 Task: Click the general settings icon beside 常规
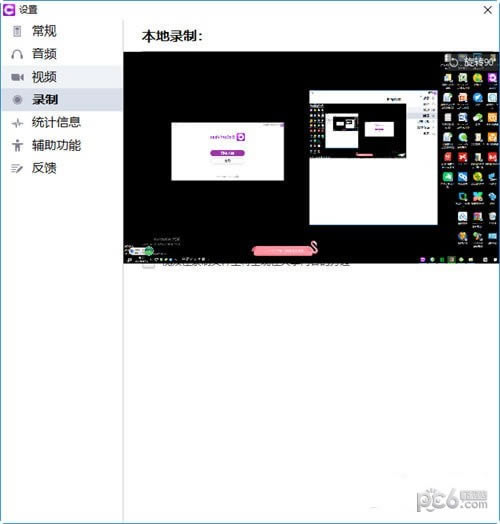[x=17, y=31]
